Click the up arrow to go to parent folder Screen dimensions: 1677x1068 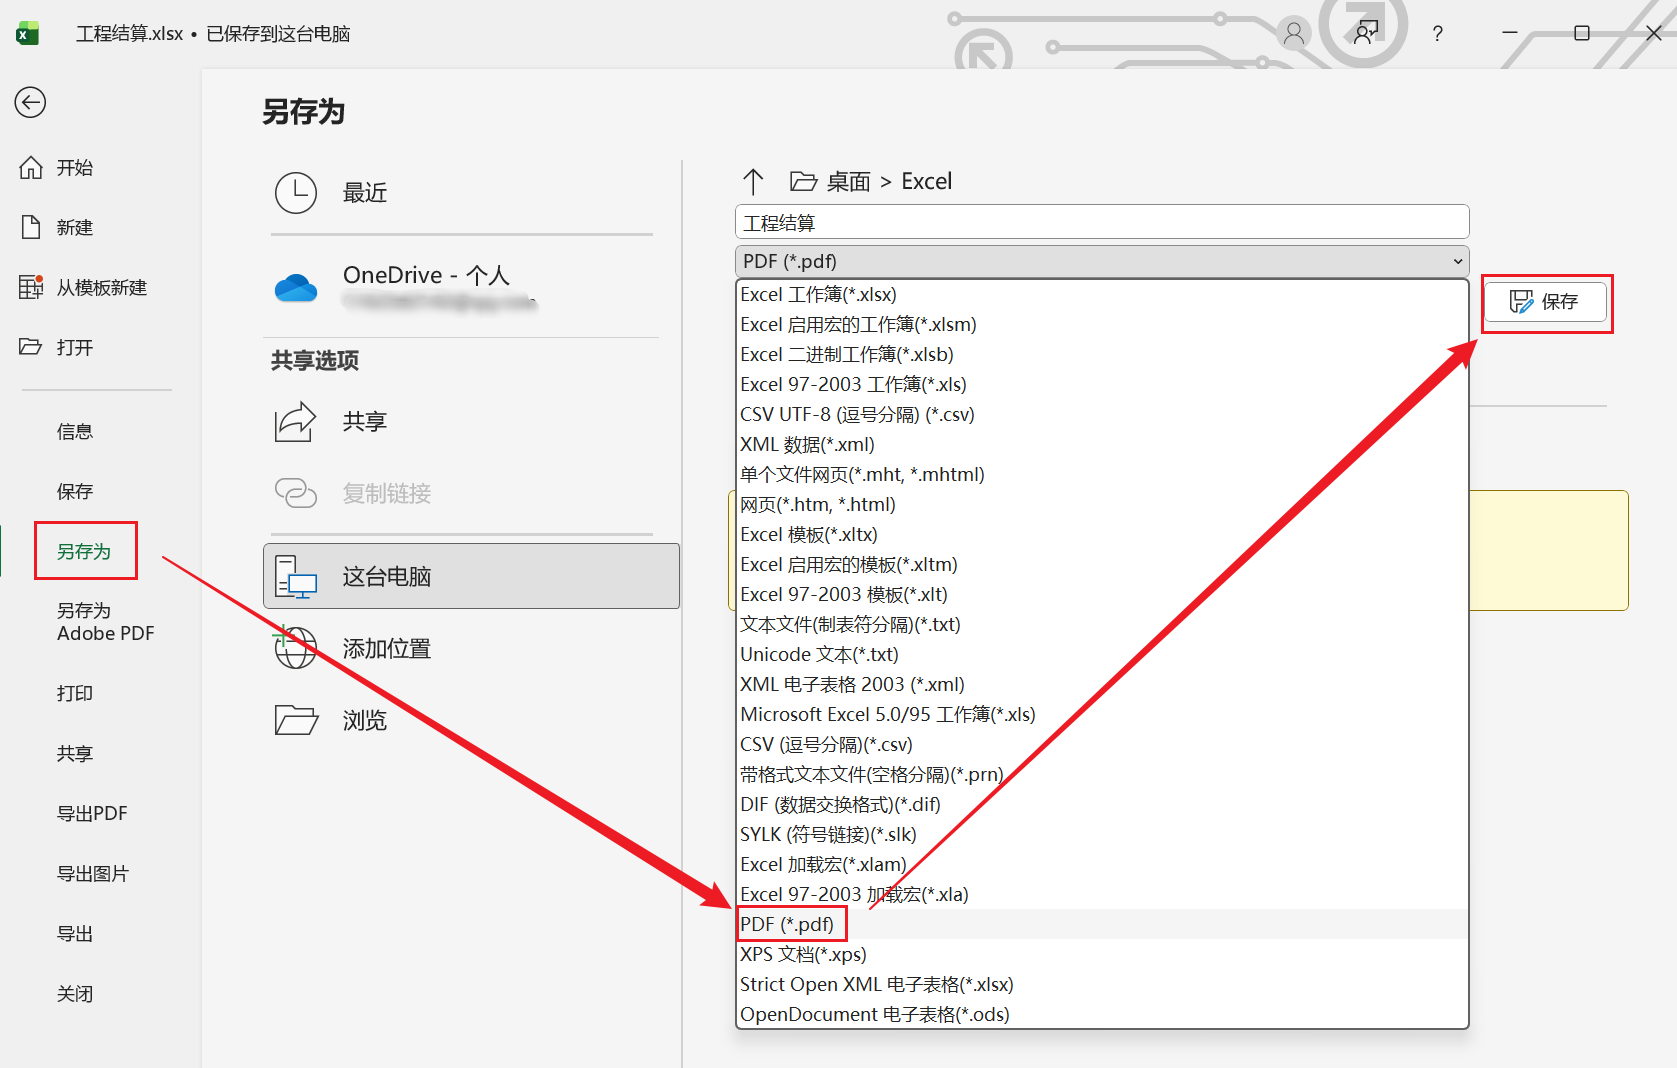coord(754,181)
